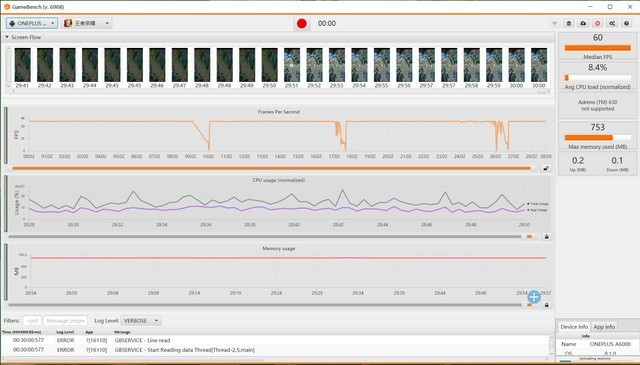Open help via the question mark icon
This screenshot has height=365, width=640.
[627, 24]
